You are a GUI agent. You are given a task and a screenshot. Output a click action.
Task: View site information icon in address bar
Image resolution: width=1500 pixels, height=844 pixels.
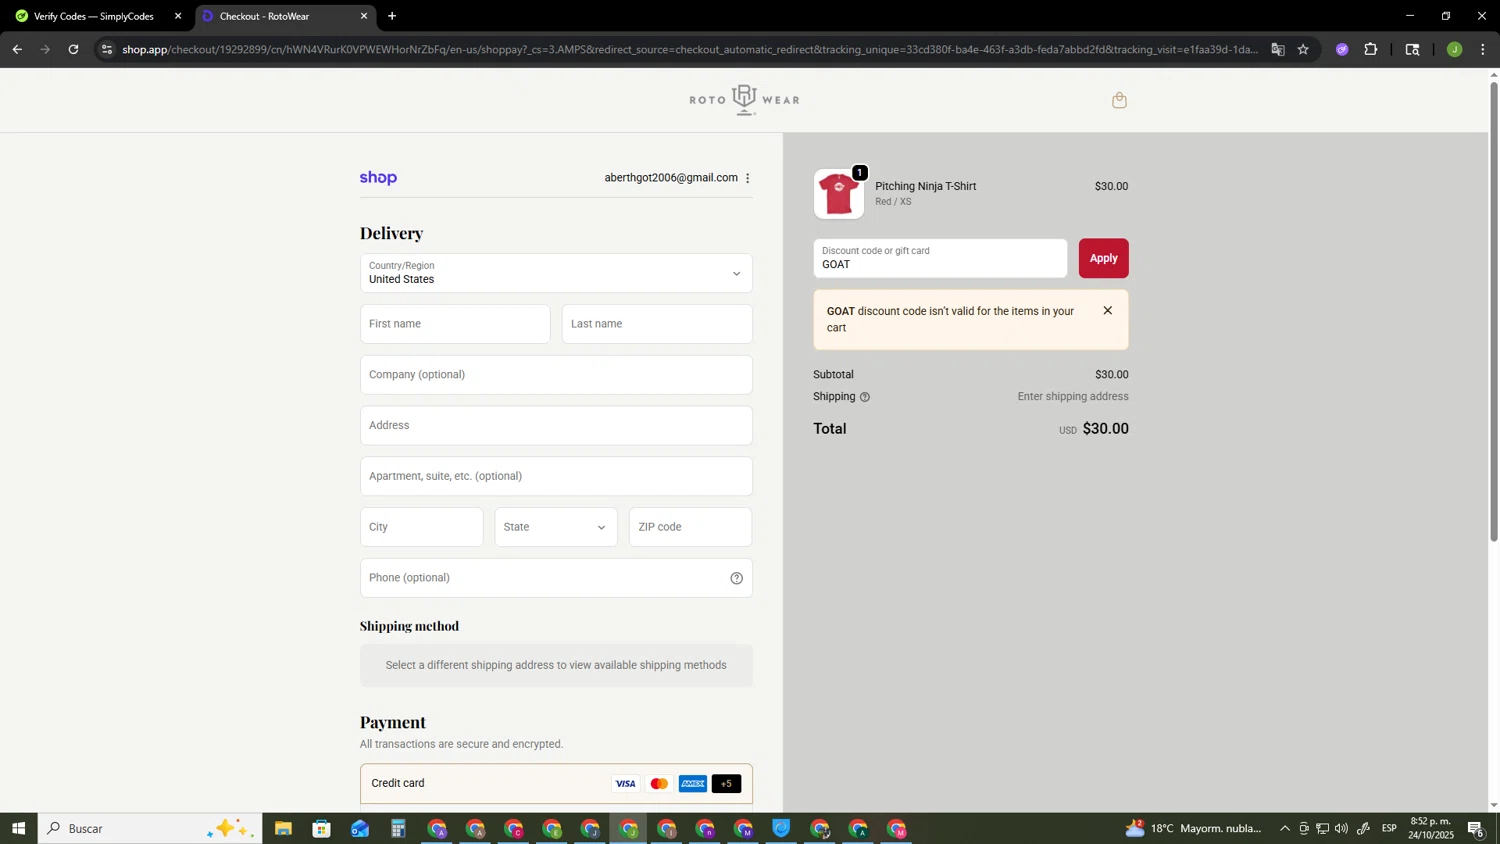[107, 49]
